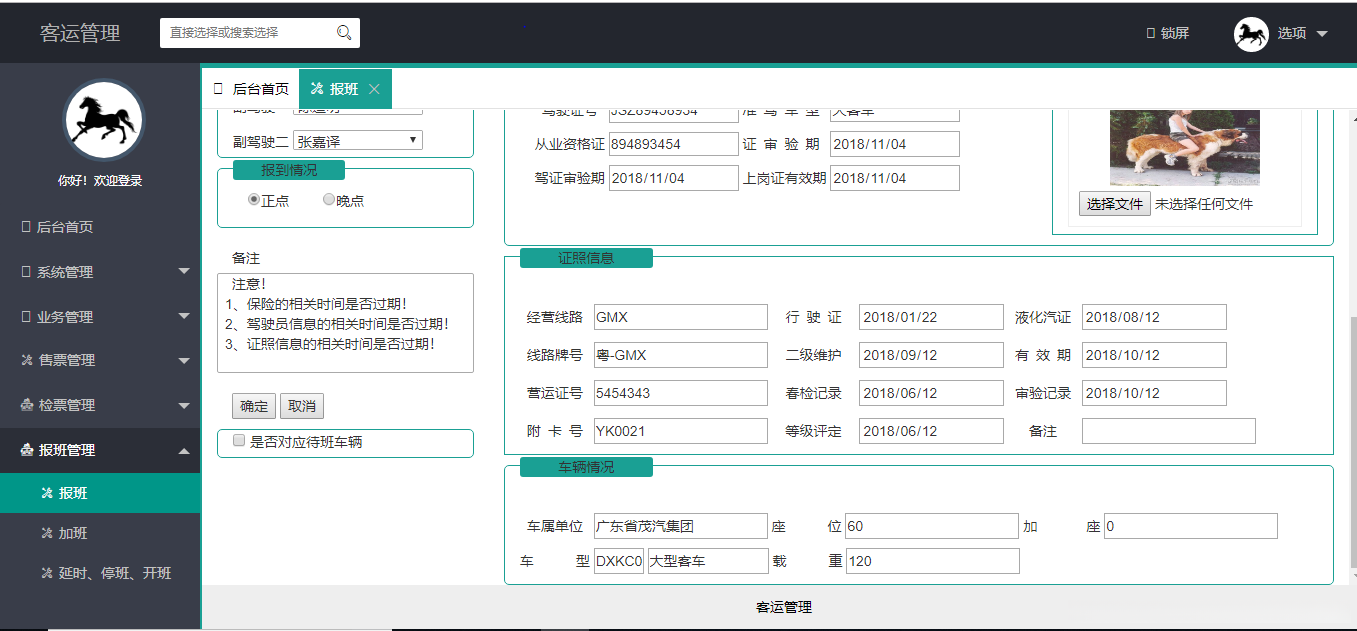This screenshot has width=1357, height=631.
Task: Click the horse avatar in the top bar
Action: (1251, 34)
